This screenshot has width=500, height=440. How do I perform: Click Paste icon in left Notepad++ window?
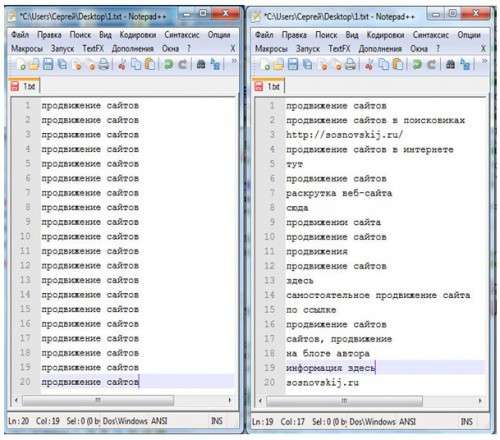click(150, 64)
